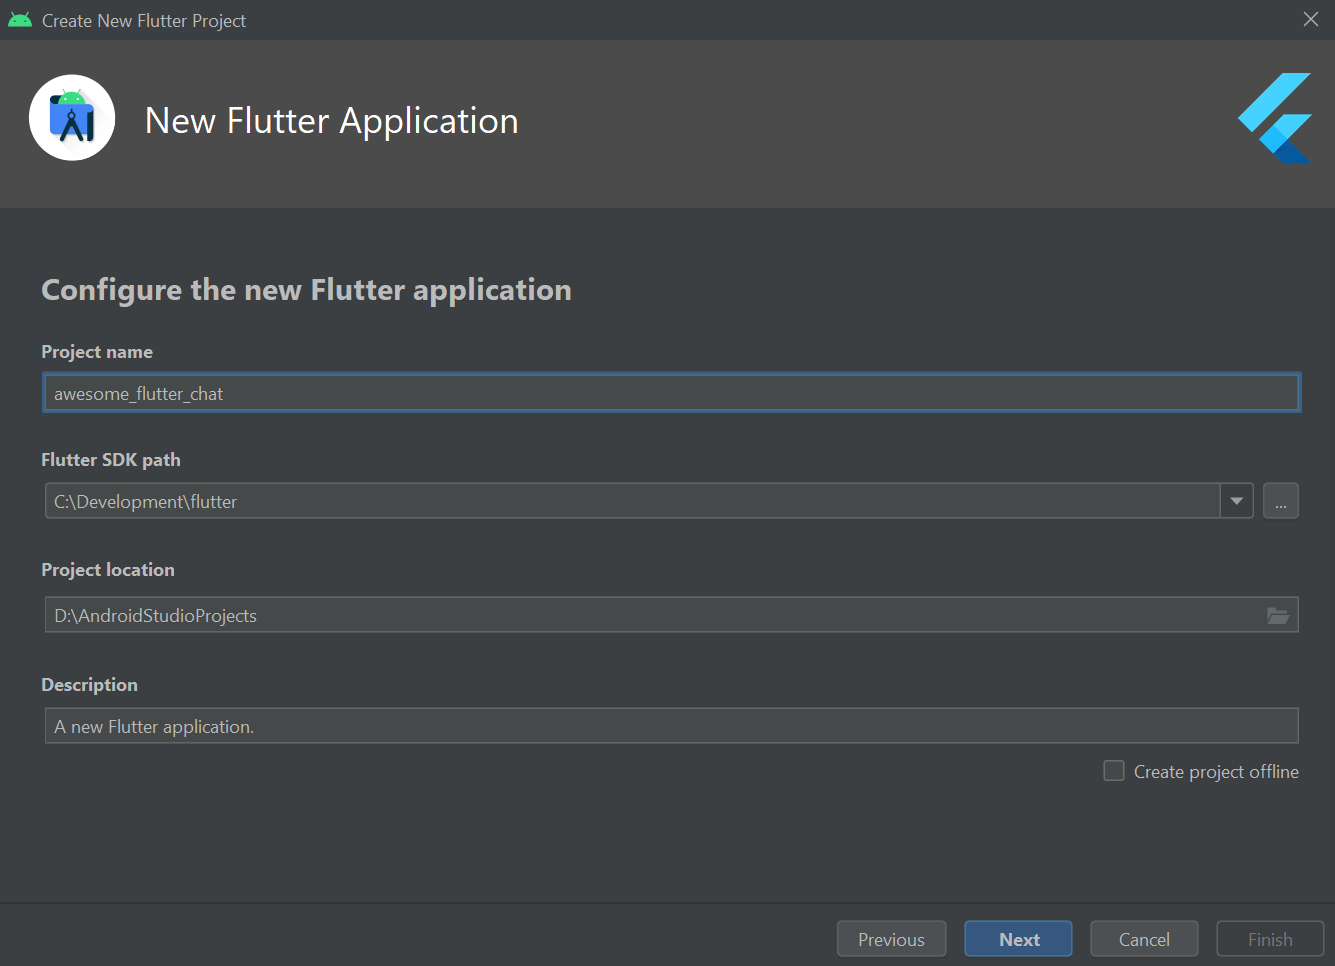Click the Android Studio logo icon
The image size is (1335, 966).
(x=72, y=118)
